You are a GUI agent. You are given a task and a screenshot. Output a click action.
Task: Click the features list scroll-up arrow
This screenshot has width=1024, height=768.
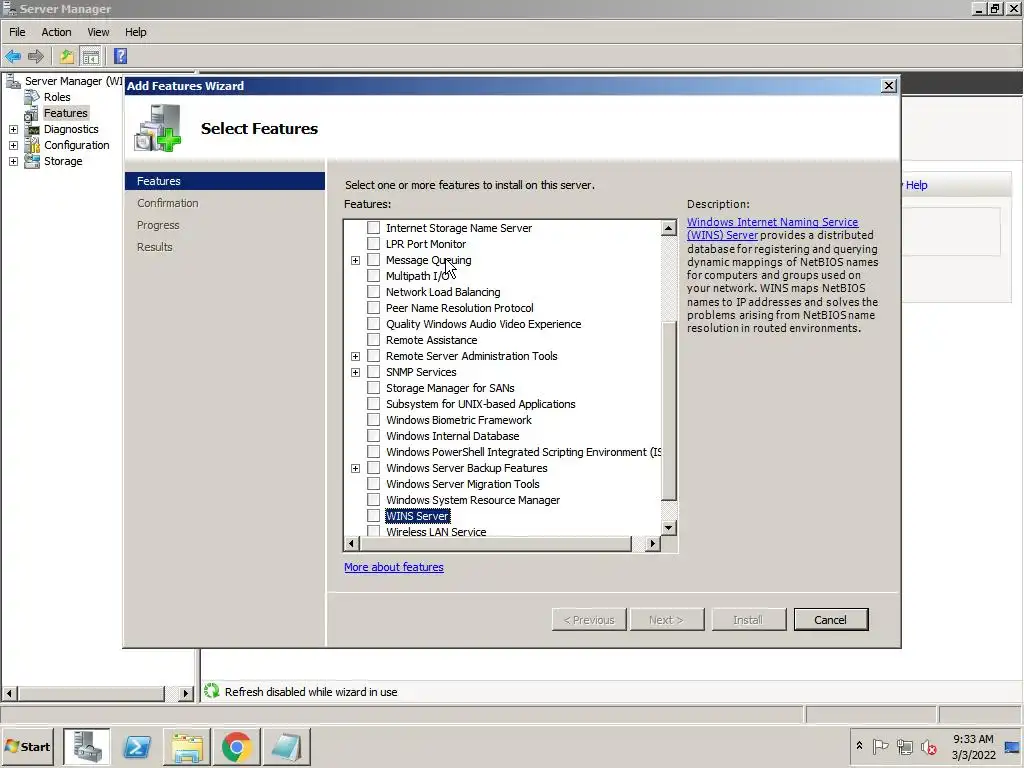pos(668,228)
